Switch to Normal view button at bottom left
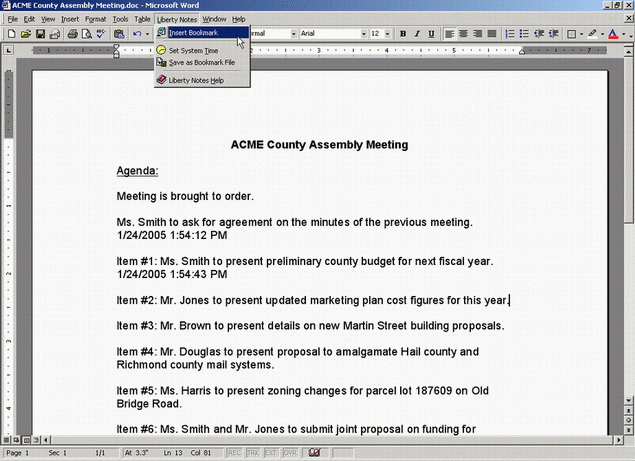Viewport: 635px width, 461px height. 6,440
